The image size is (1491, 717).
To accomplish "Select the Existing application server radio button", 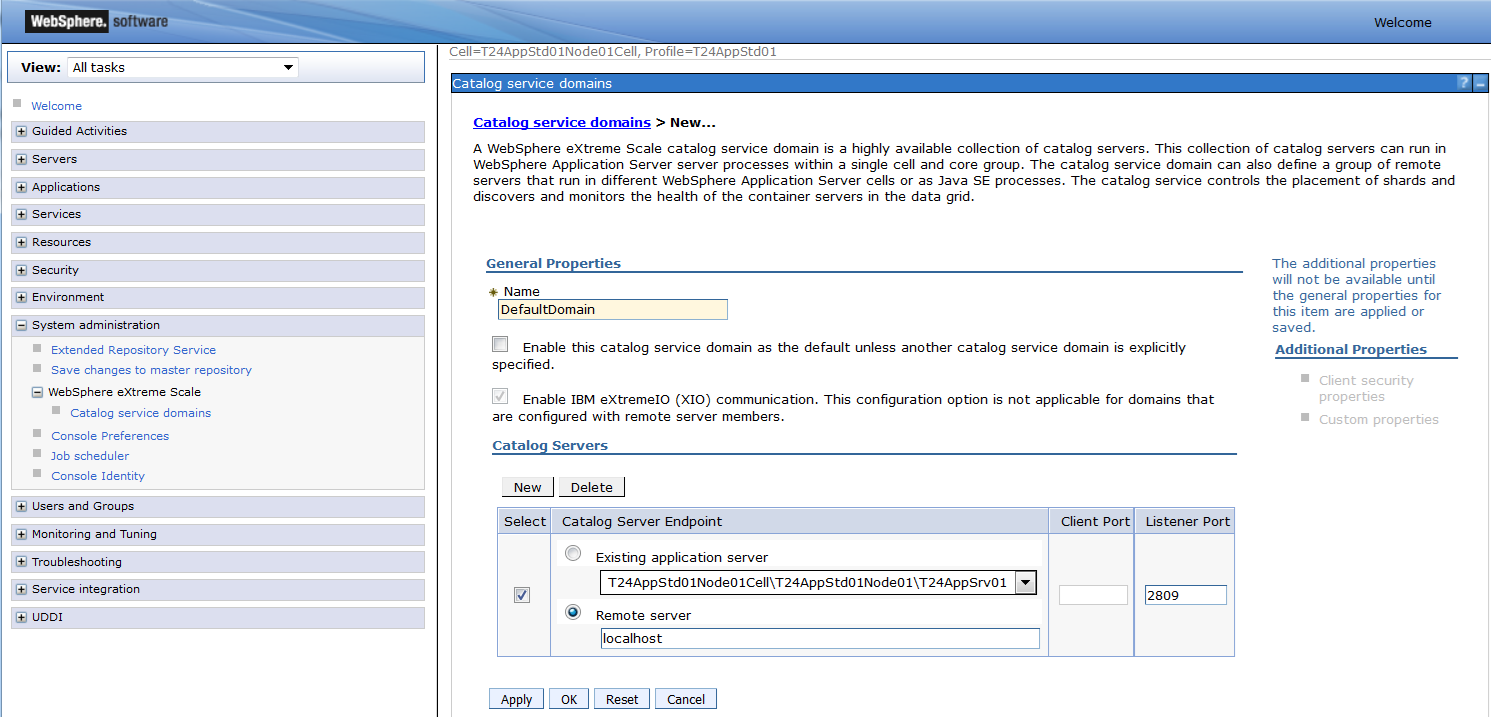I will [573, 554].
